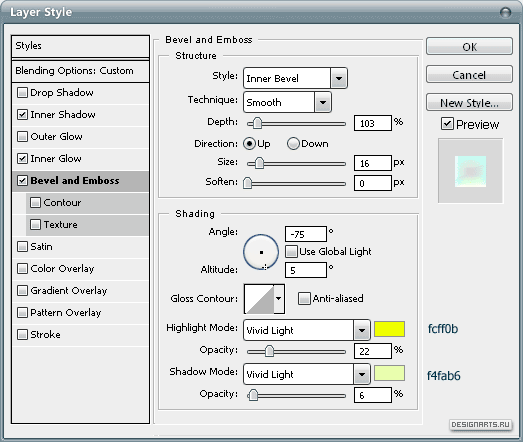
Task: Open the Highlight Mode dropdown arrow
Action: 361,330
